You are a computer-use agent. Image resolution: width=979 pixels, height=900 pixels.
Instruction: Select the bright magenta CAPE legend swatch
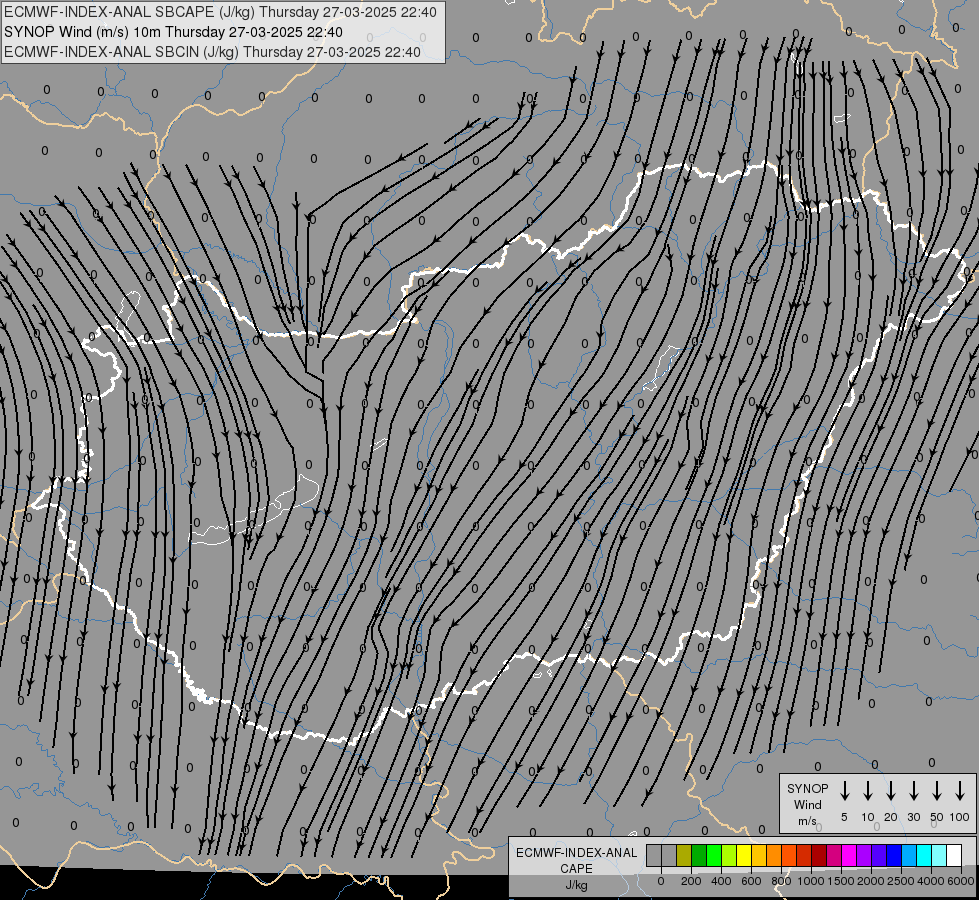point(849,855)
